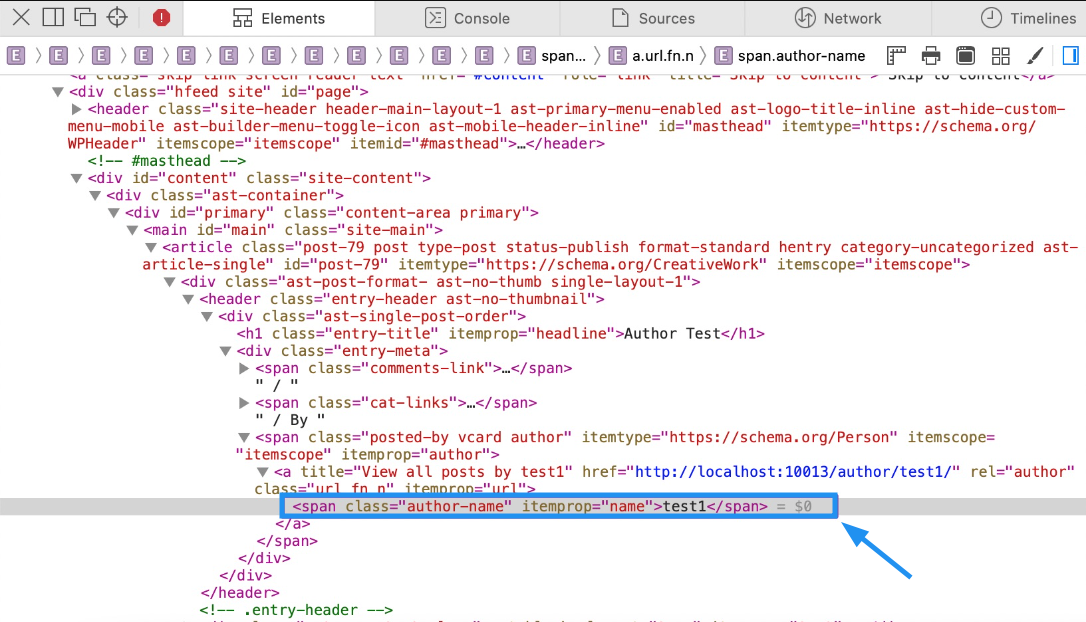
Task: Collapse the div id="primary" node
Action: tap(114, 213)
